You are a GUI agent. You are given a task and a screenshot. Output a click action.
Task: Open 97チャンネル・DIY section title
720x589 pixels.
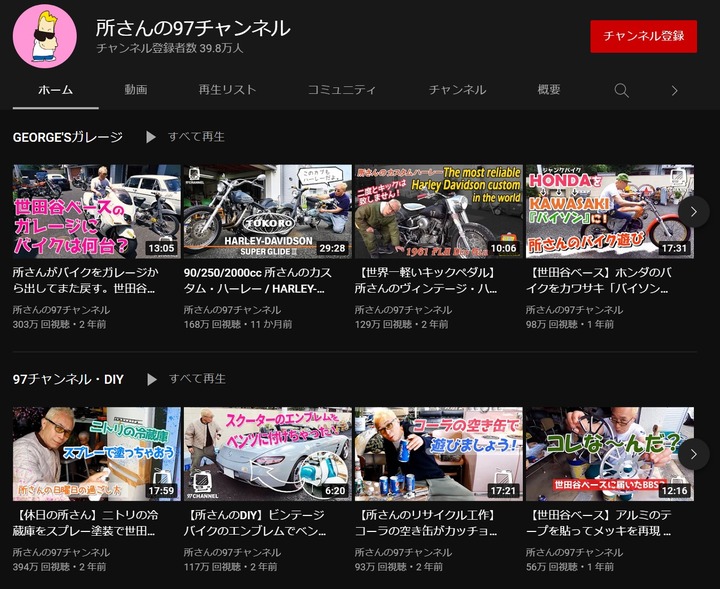[68, 379]
